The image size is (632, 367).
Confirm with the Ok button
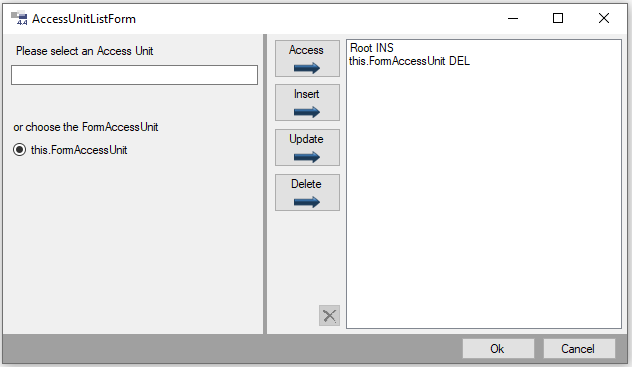pyautogui.click(x=498, y=348)
